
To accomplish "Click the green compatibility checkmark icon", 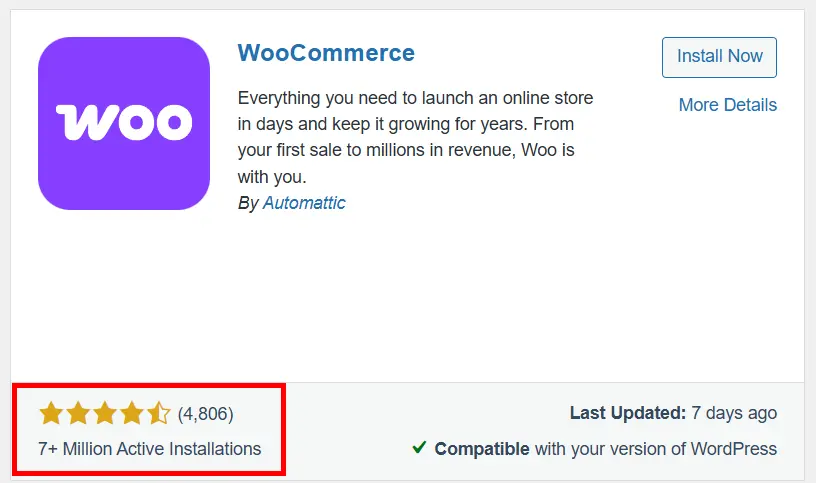I will 419,447.
